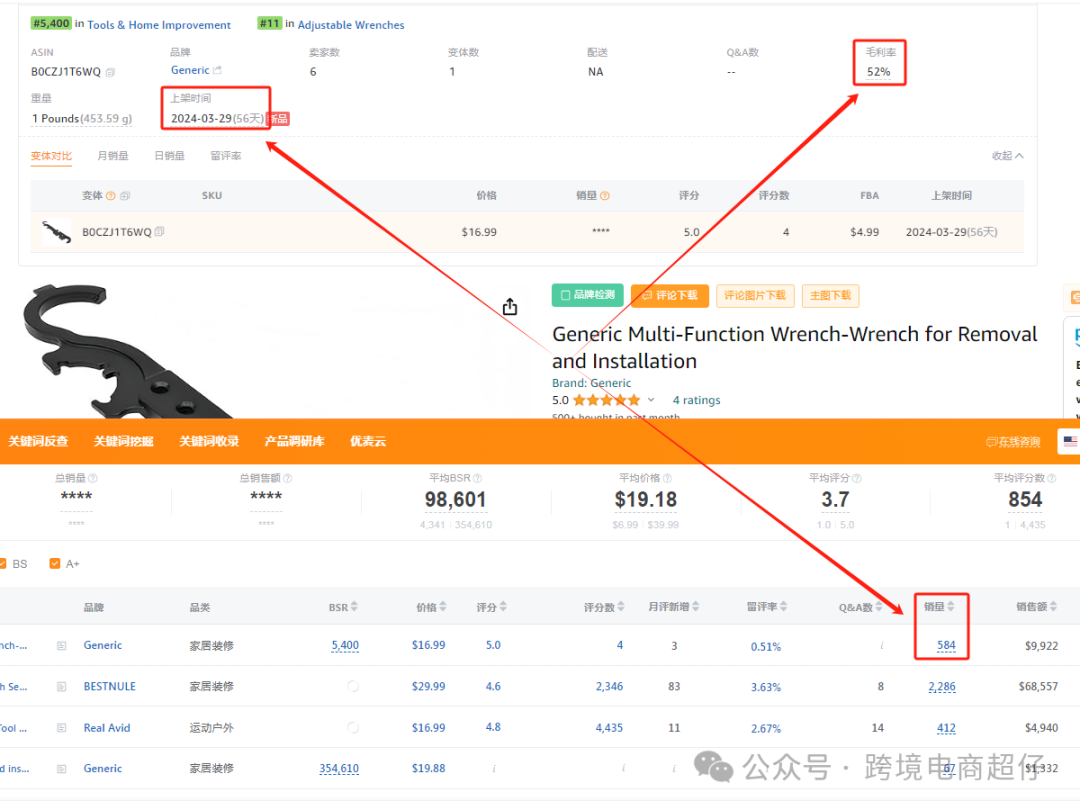
Task: Switch to the 日销量 tab
Action: point(169,156)
